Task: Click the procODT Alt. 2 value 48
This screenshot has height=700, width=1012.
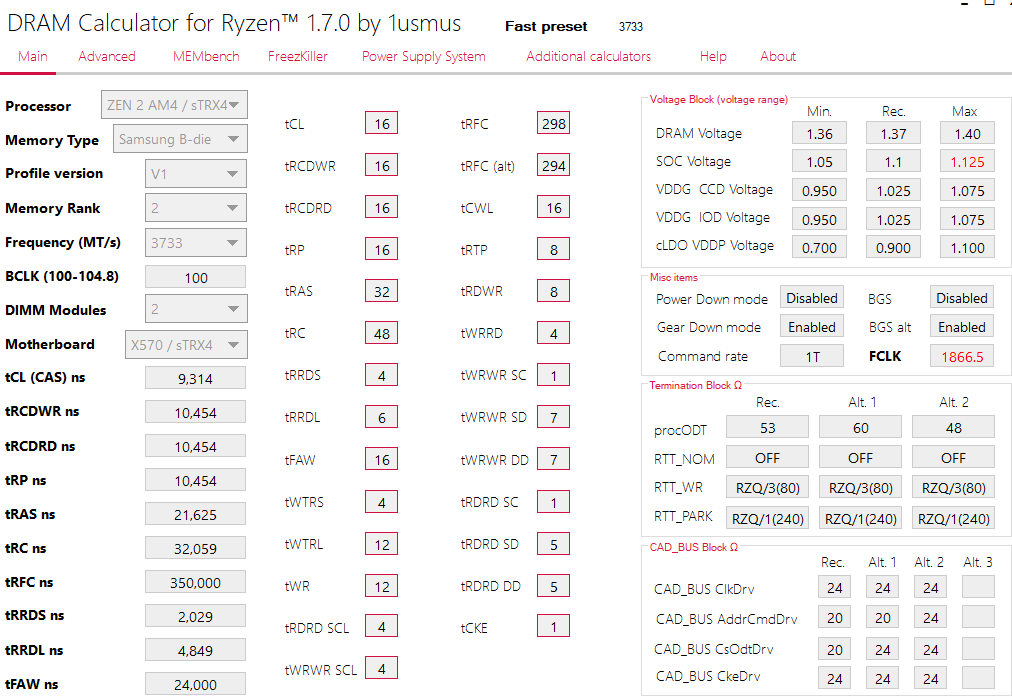Action: click(953, 428)
